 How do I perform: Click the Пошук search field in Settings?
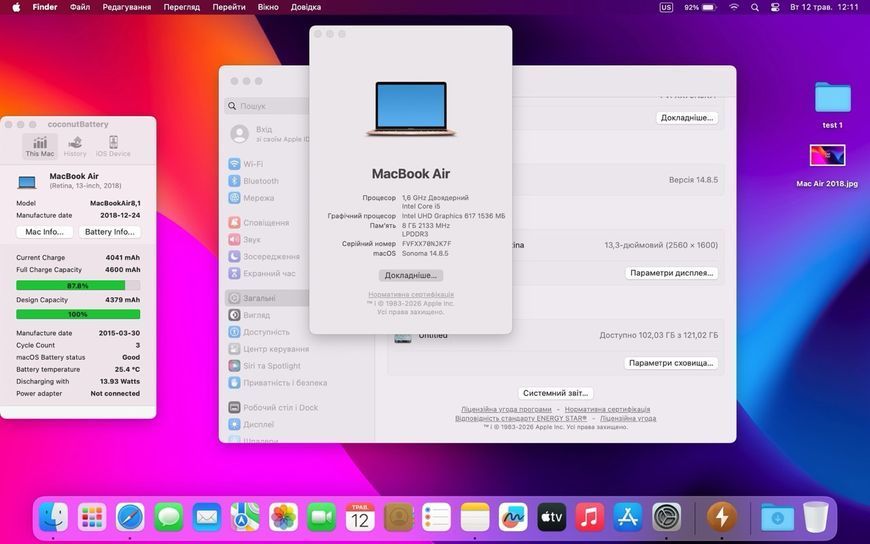click(x=267, y=105)
